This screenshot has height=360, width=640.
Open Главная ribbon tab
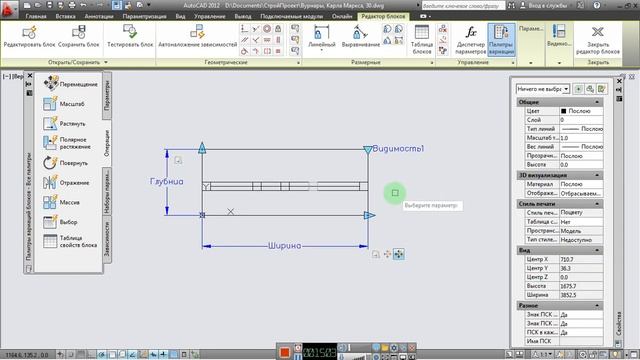coord(36,16)
